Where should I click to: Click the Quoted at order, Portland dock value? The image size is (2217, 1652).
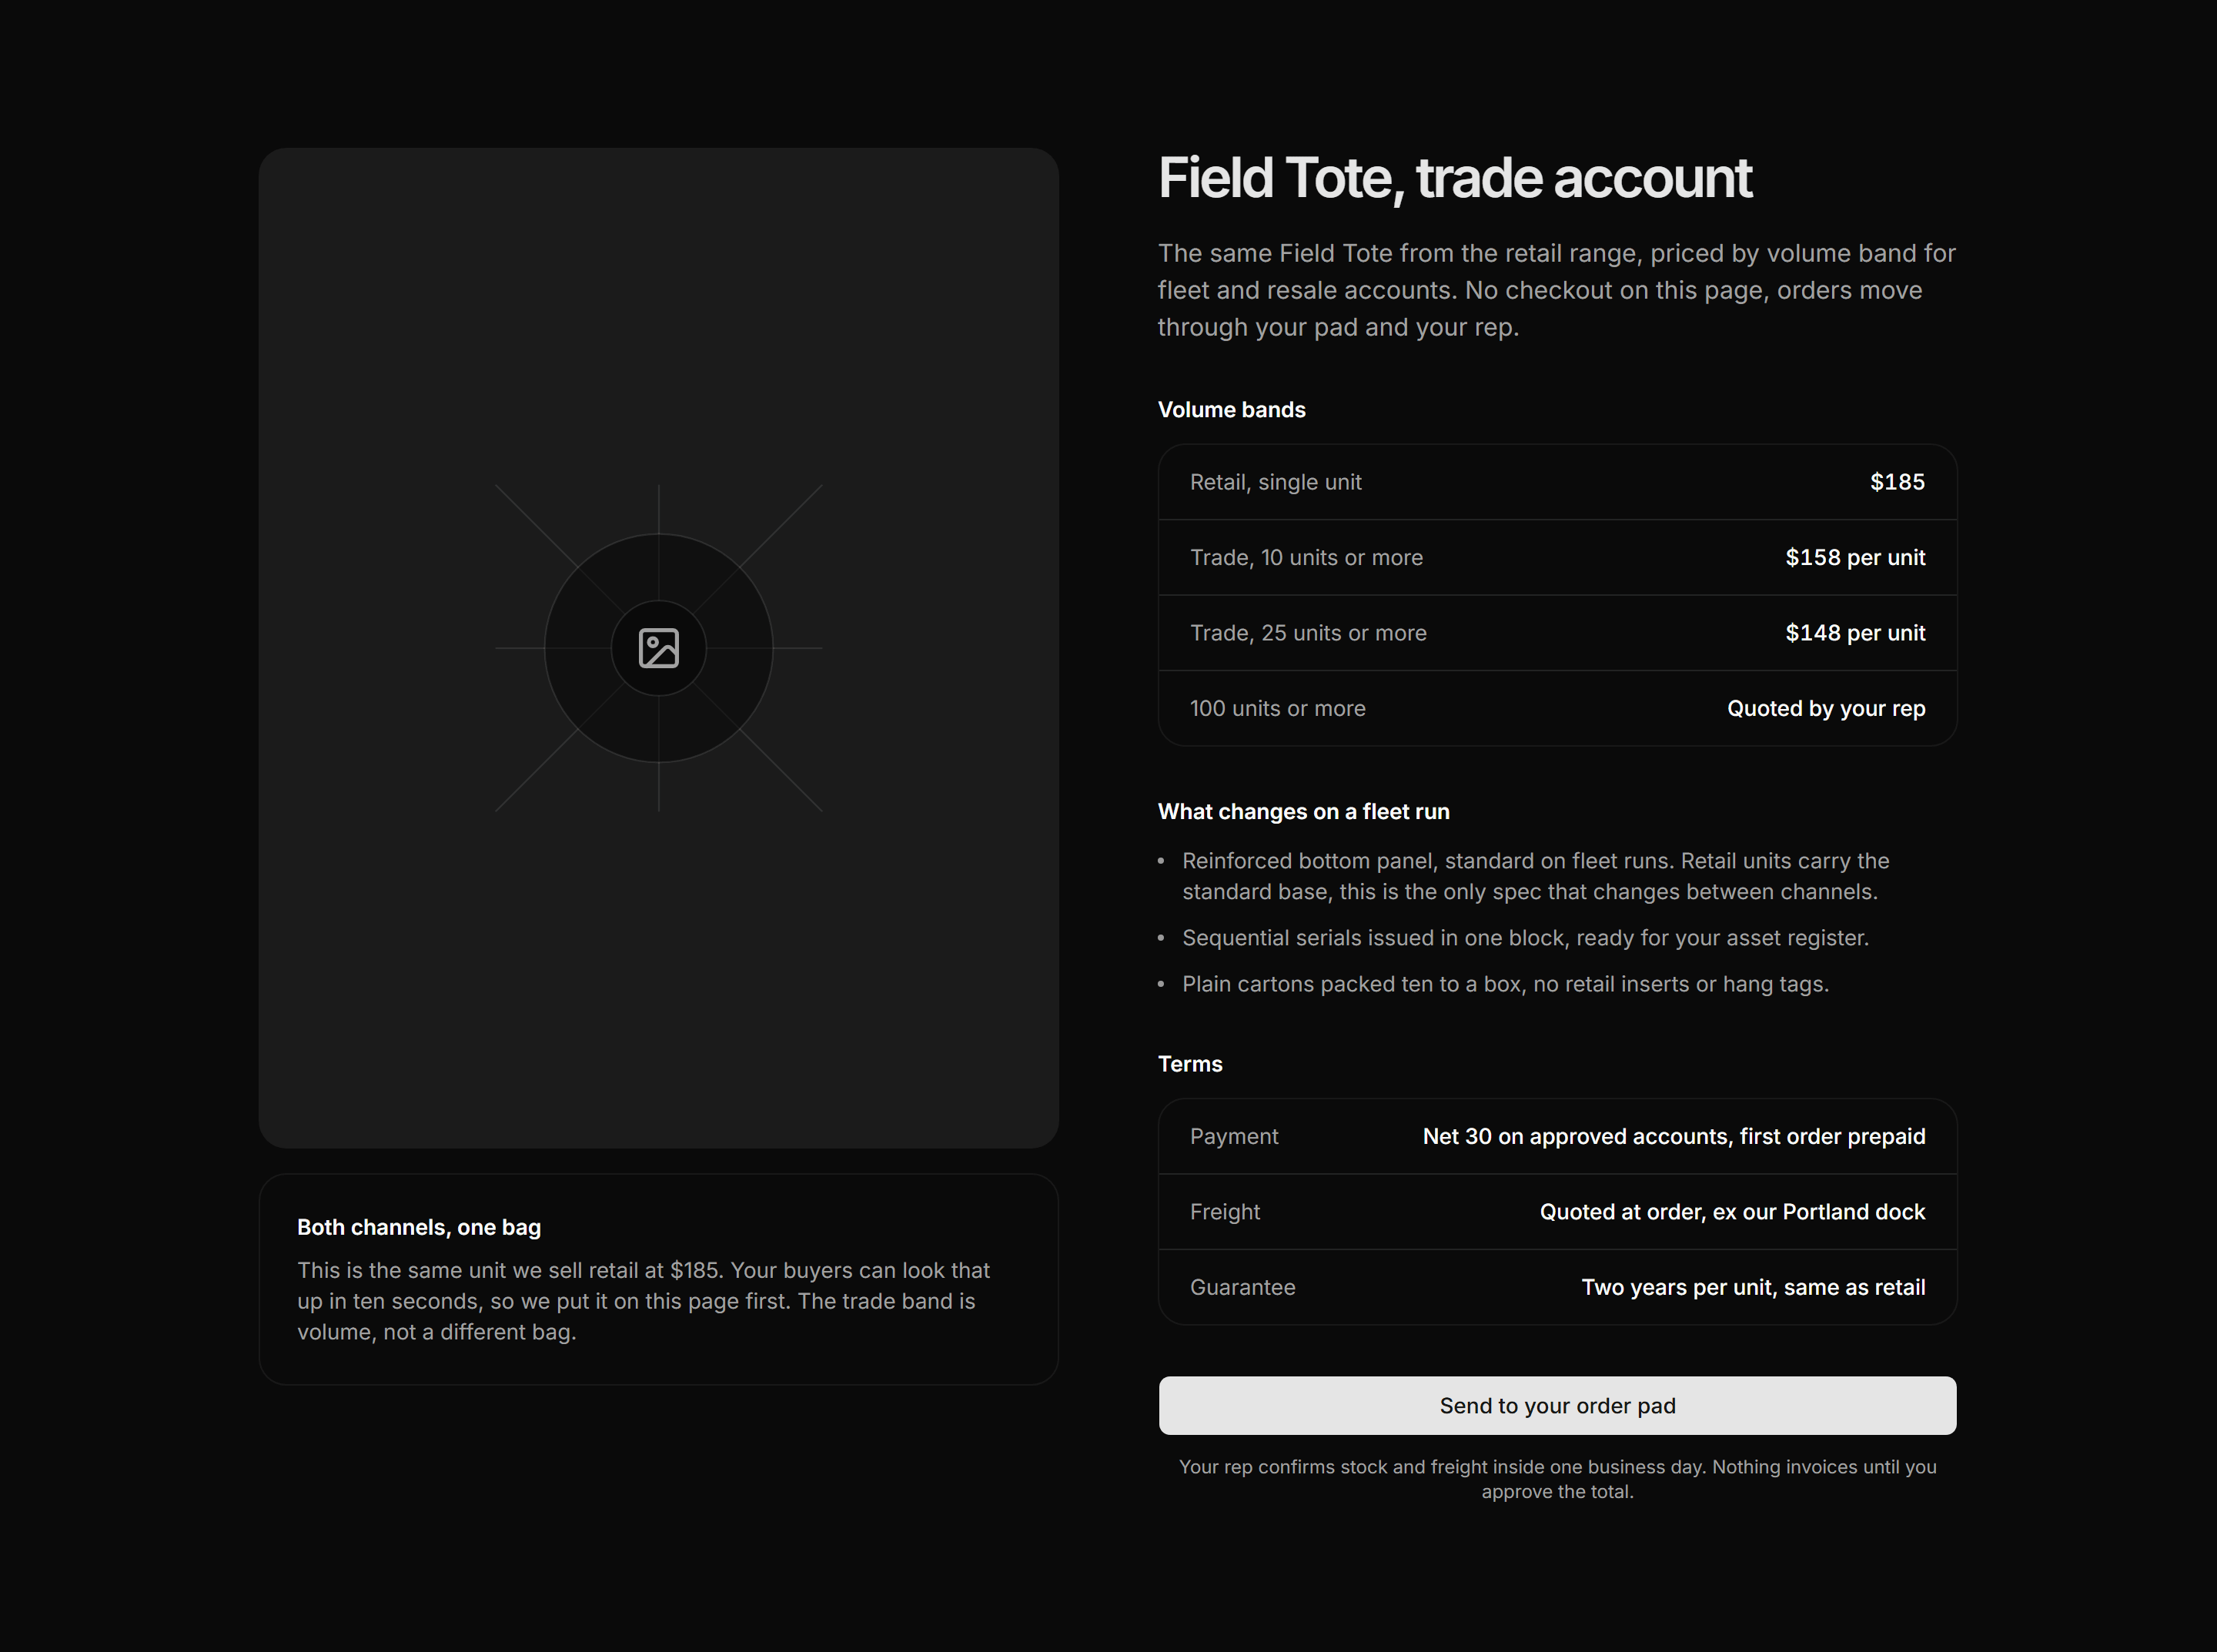pyautogui.click(x=1732, y=1212)
